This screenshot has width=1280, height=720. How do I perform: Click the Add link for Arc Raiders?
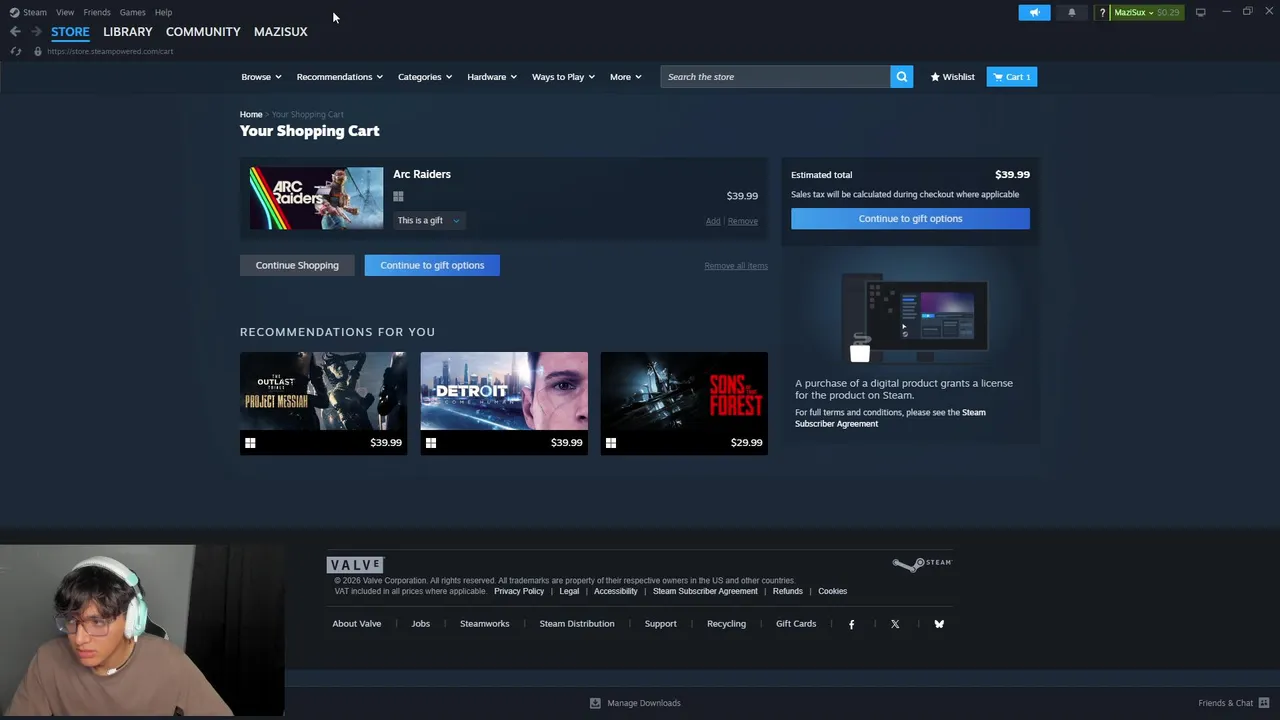(x=713, y=221)
